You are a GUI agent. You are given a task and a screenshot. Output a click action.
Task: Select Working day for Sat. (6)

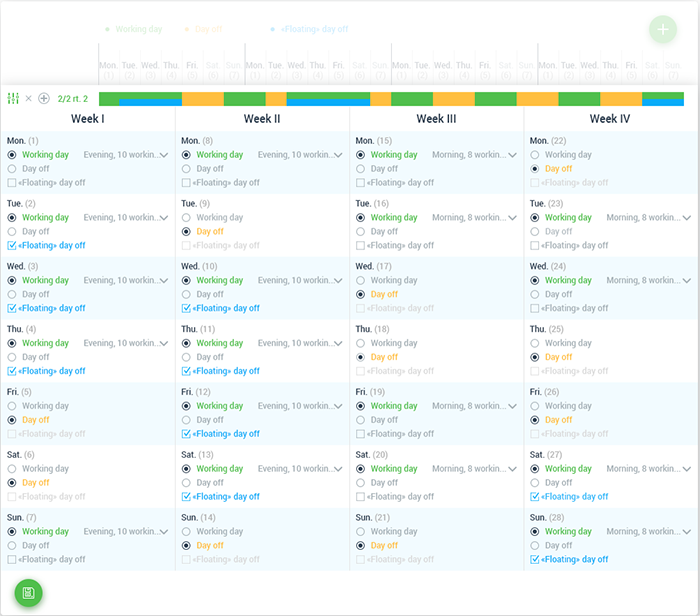[x=12, y=469]
